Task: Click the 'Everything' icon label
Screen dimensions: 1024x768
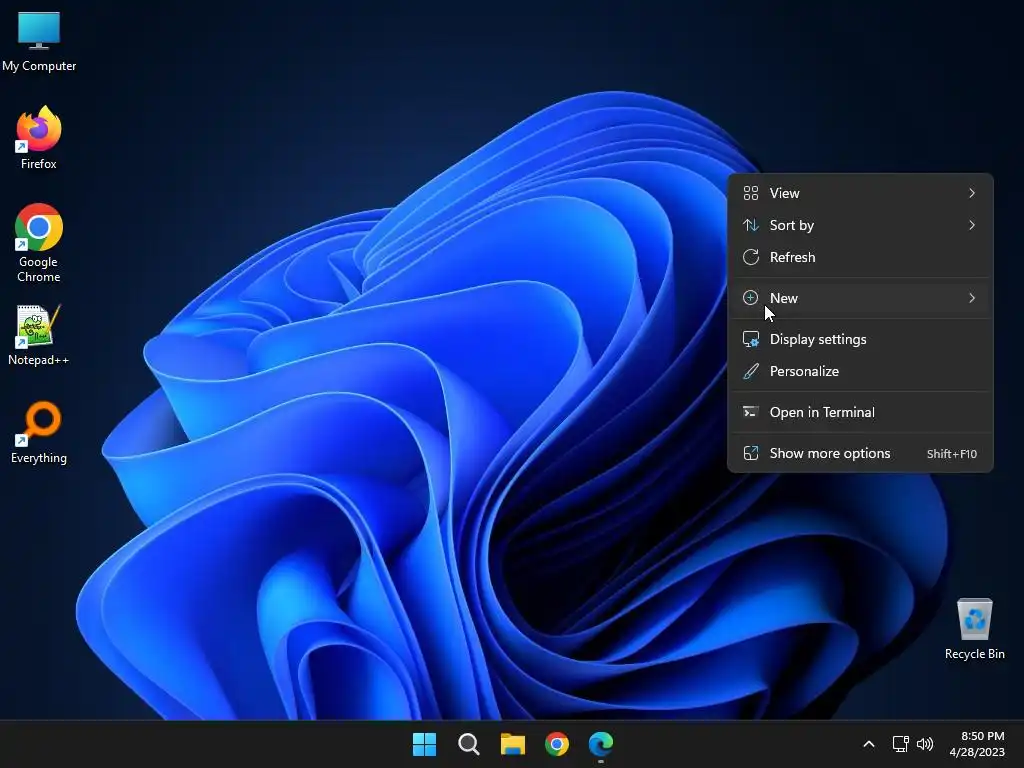Action: pos(39,458)
